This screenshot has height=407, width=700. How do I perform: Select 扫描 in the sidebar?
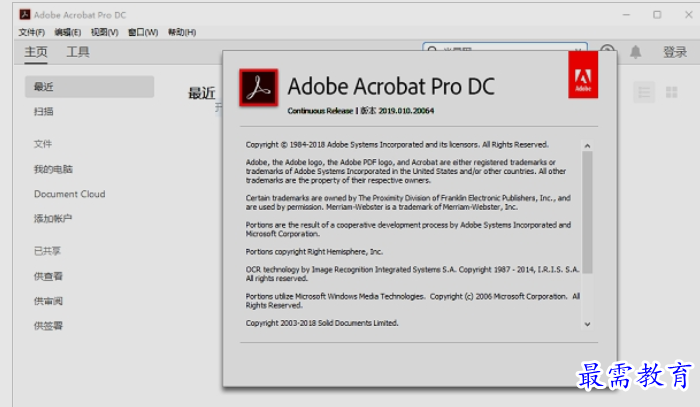tap(43, 112)
